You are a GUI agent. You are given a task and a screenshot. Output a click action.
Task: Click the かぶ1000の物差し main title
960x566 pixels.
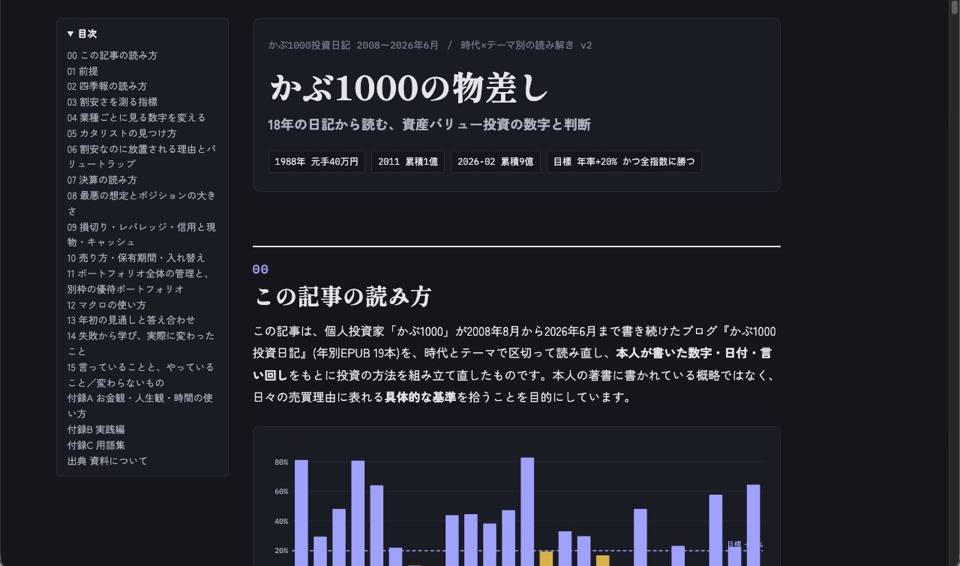[409, 88]
